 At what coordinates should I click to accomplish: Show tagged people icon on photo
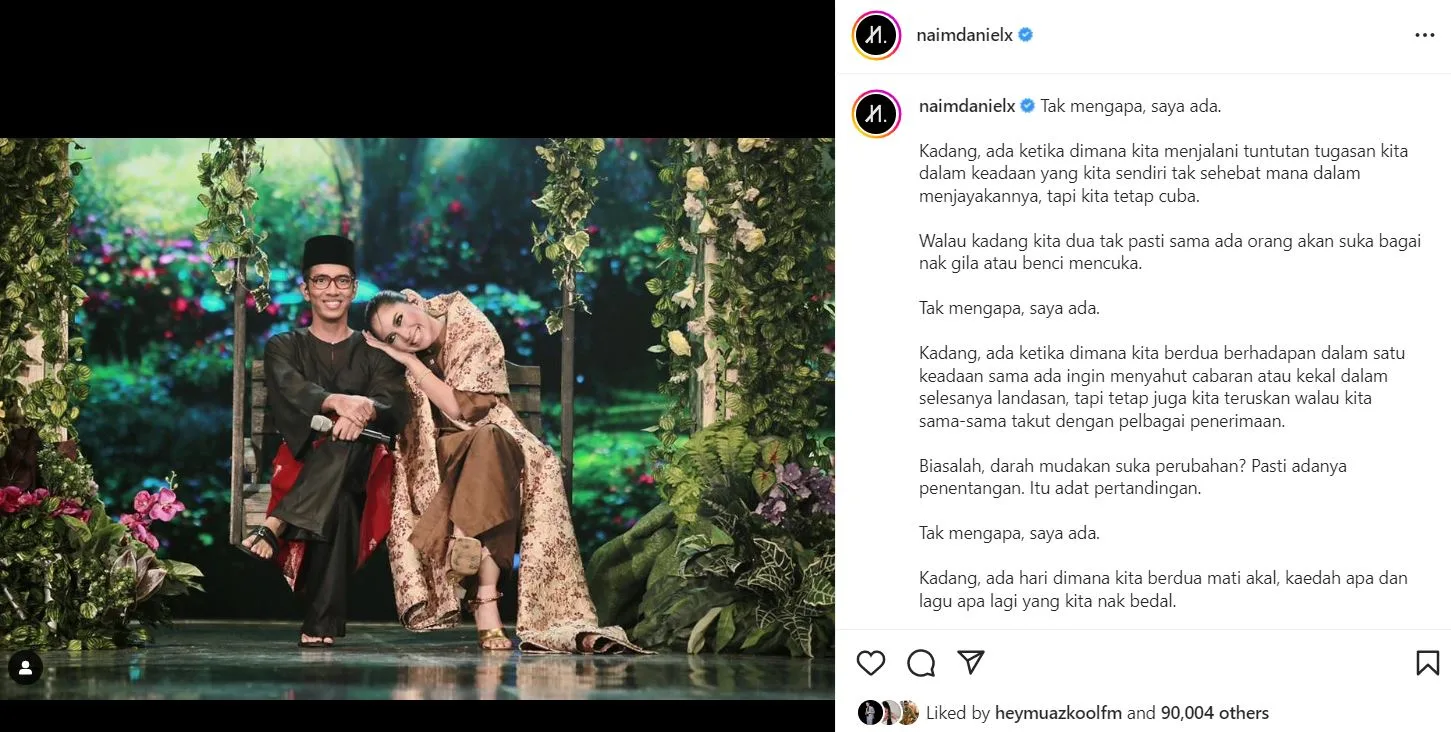25,667
